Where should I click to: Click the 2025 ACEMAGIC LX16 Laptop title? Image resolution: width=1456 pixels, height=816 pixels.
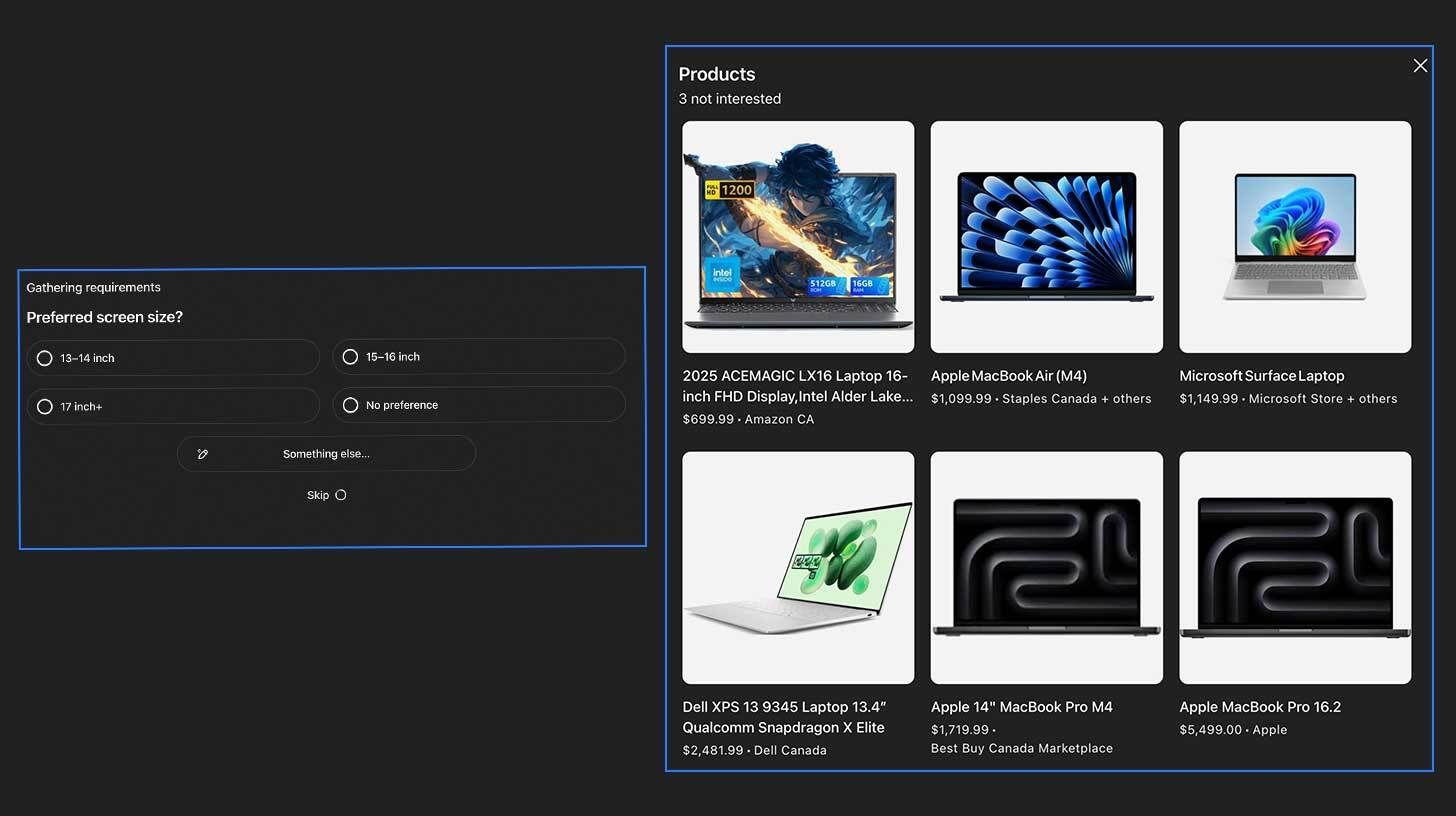[797, 386]
